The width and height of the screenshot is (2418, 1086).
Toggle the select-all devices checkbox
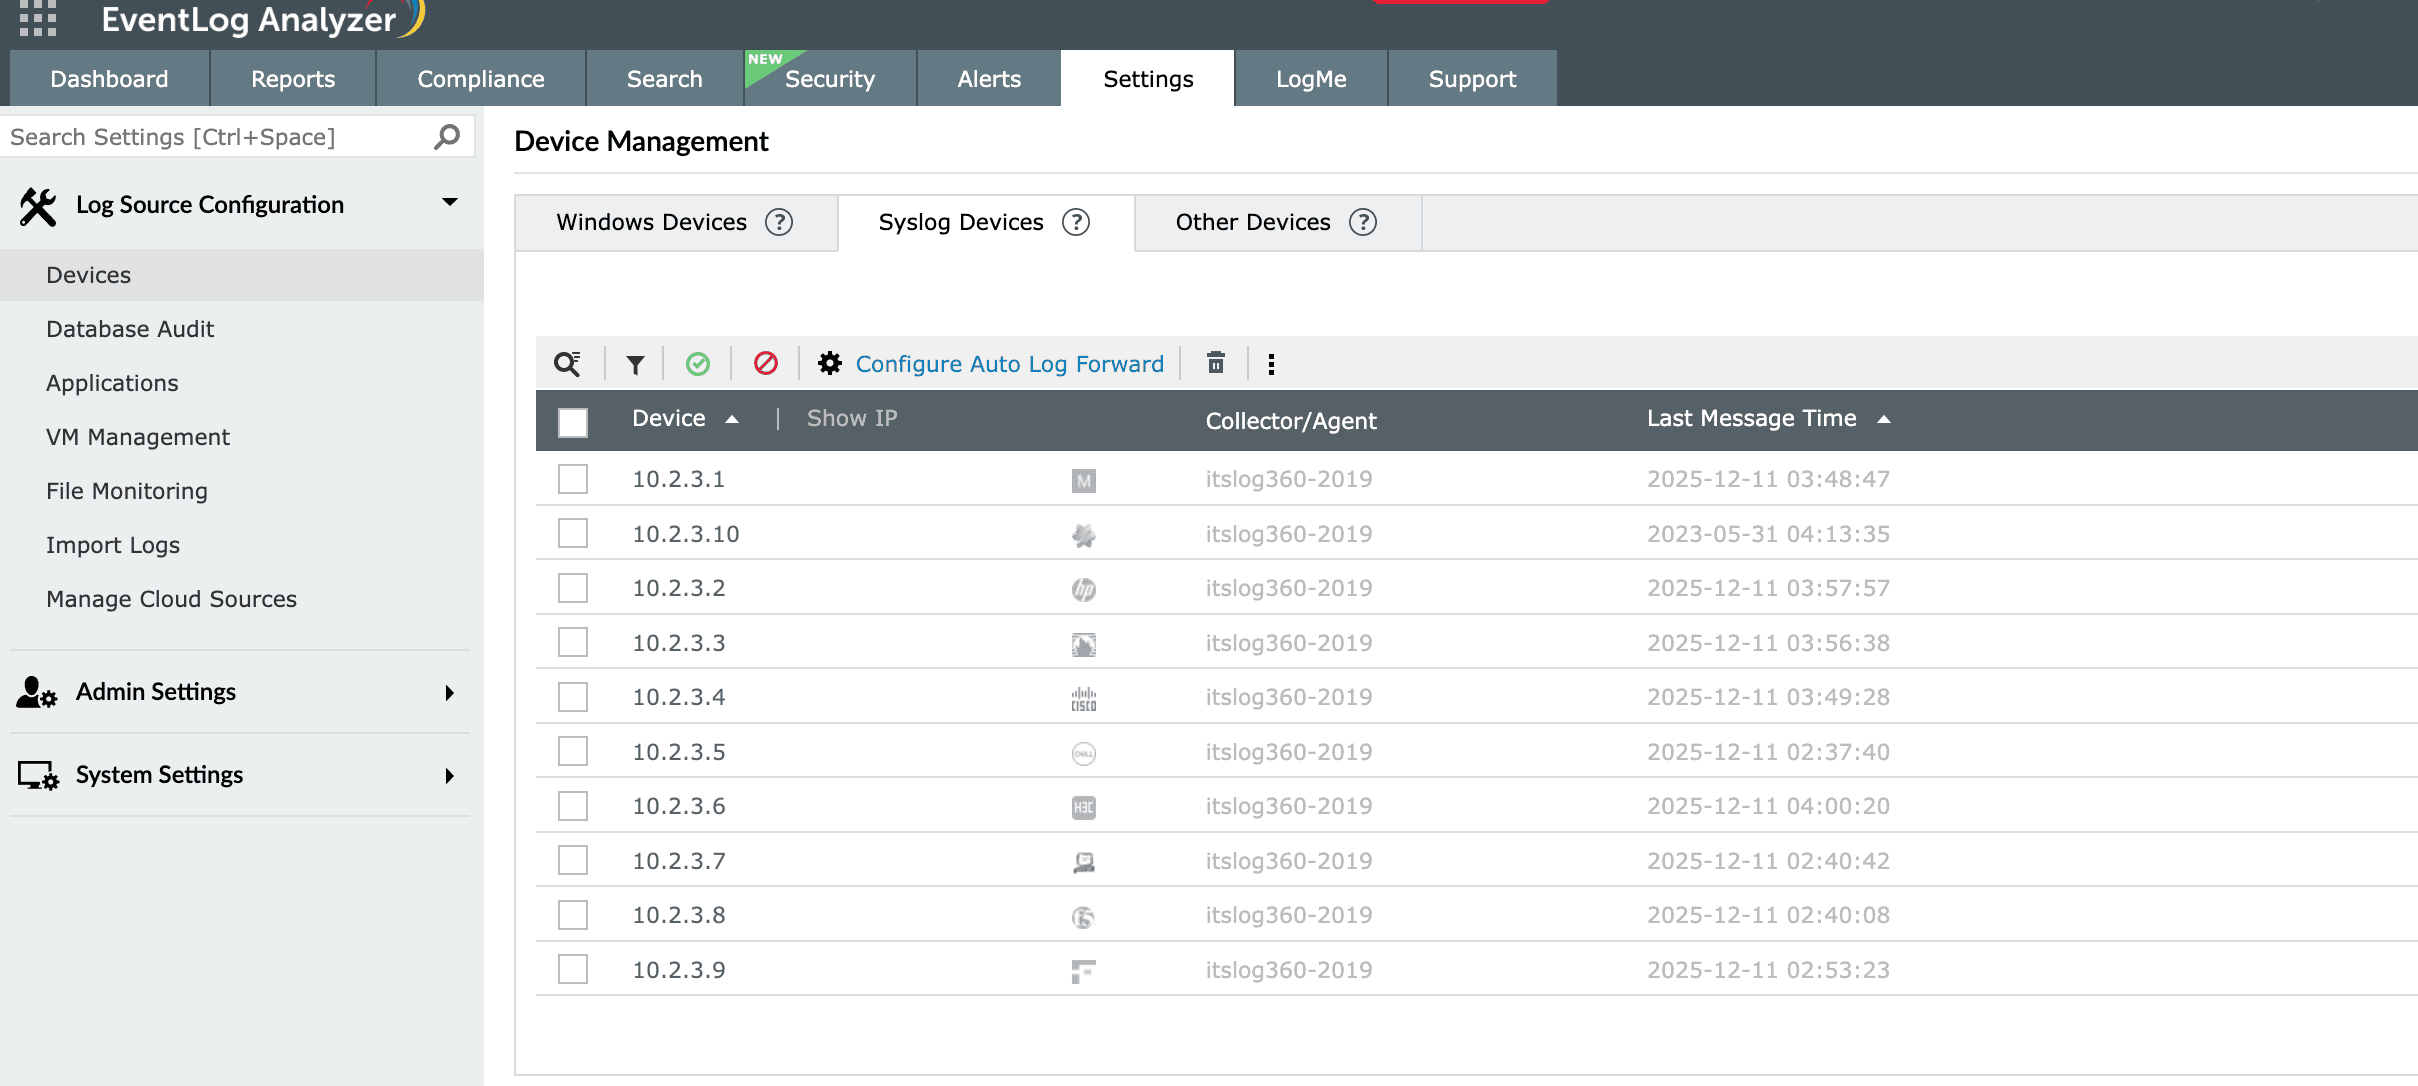(573, 423)
